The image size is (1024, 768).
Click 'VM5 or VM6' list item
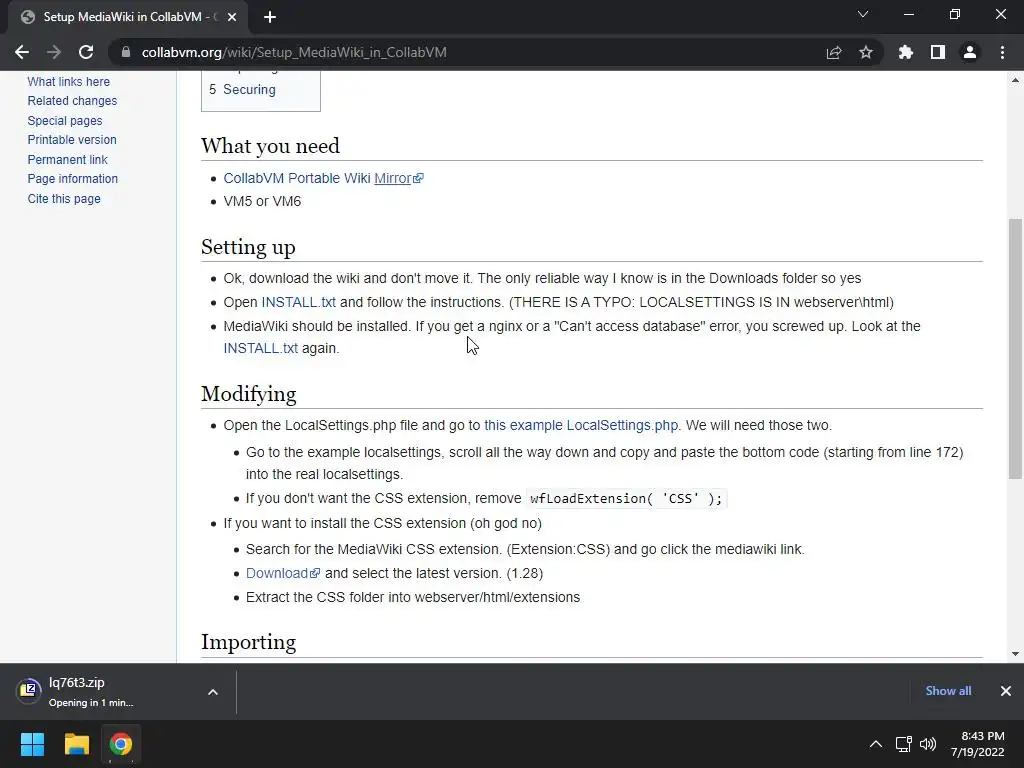(x=262, y=201)
